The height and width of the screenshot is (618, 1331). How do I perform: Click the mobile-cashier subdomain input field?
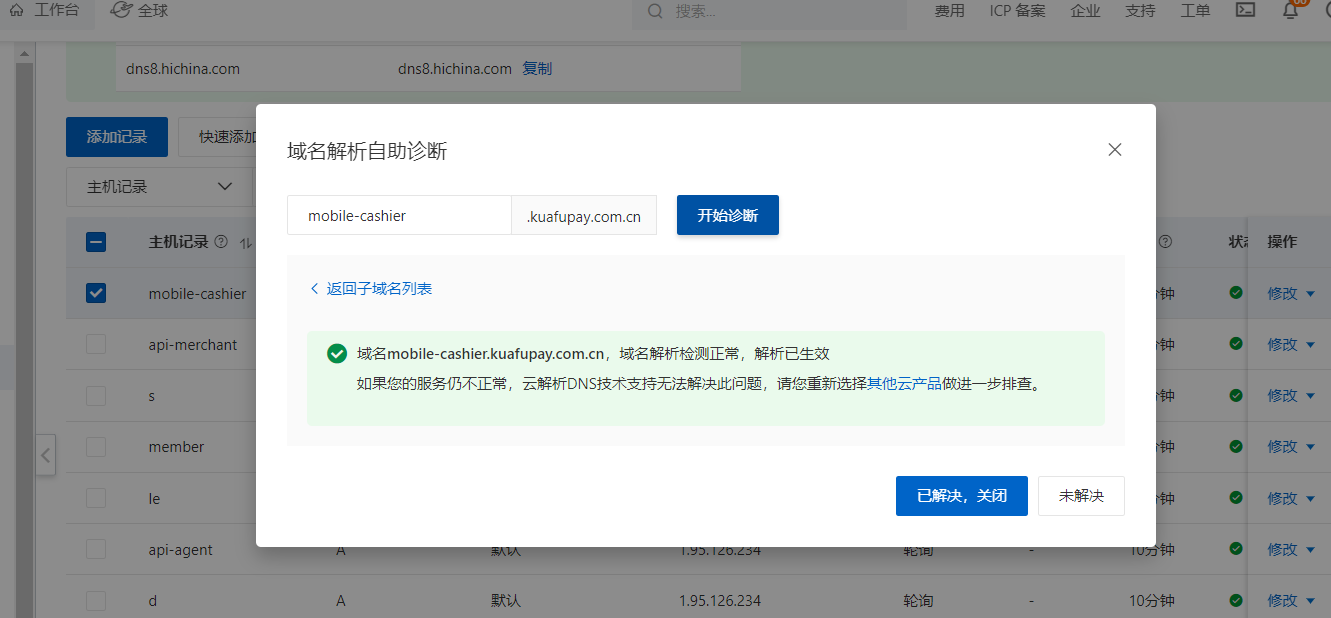[399, 215]
